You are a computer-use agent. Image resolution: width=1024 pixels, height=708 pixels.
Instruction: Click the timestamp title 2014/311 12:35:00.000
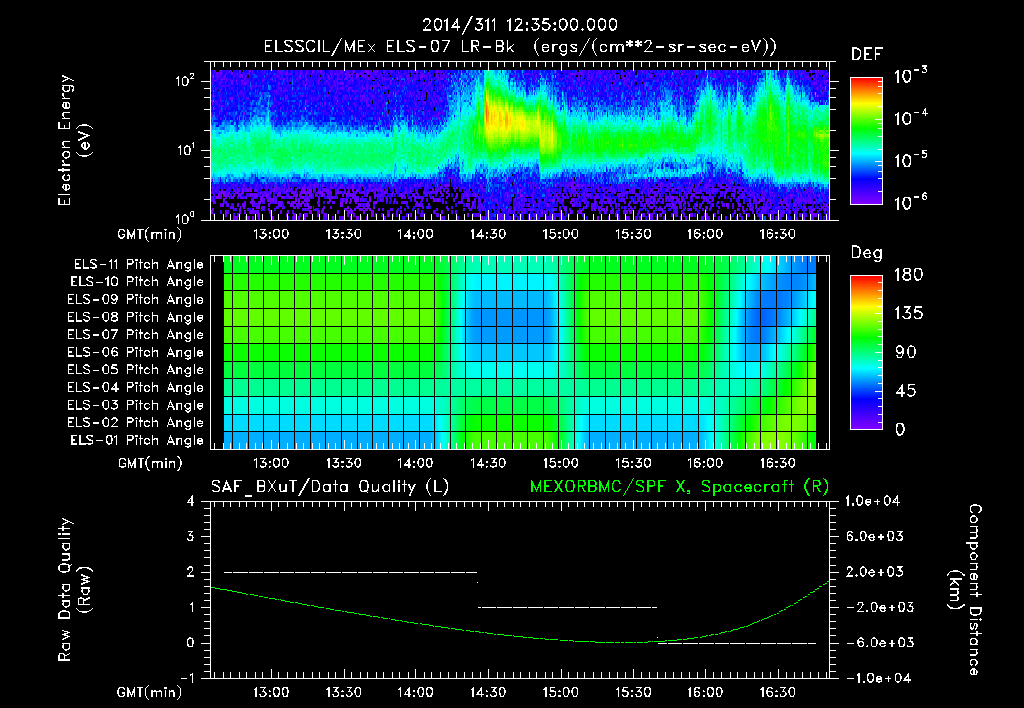click(520, 25)
